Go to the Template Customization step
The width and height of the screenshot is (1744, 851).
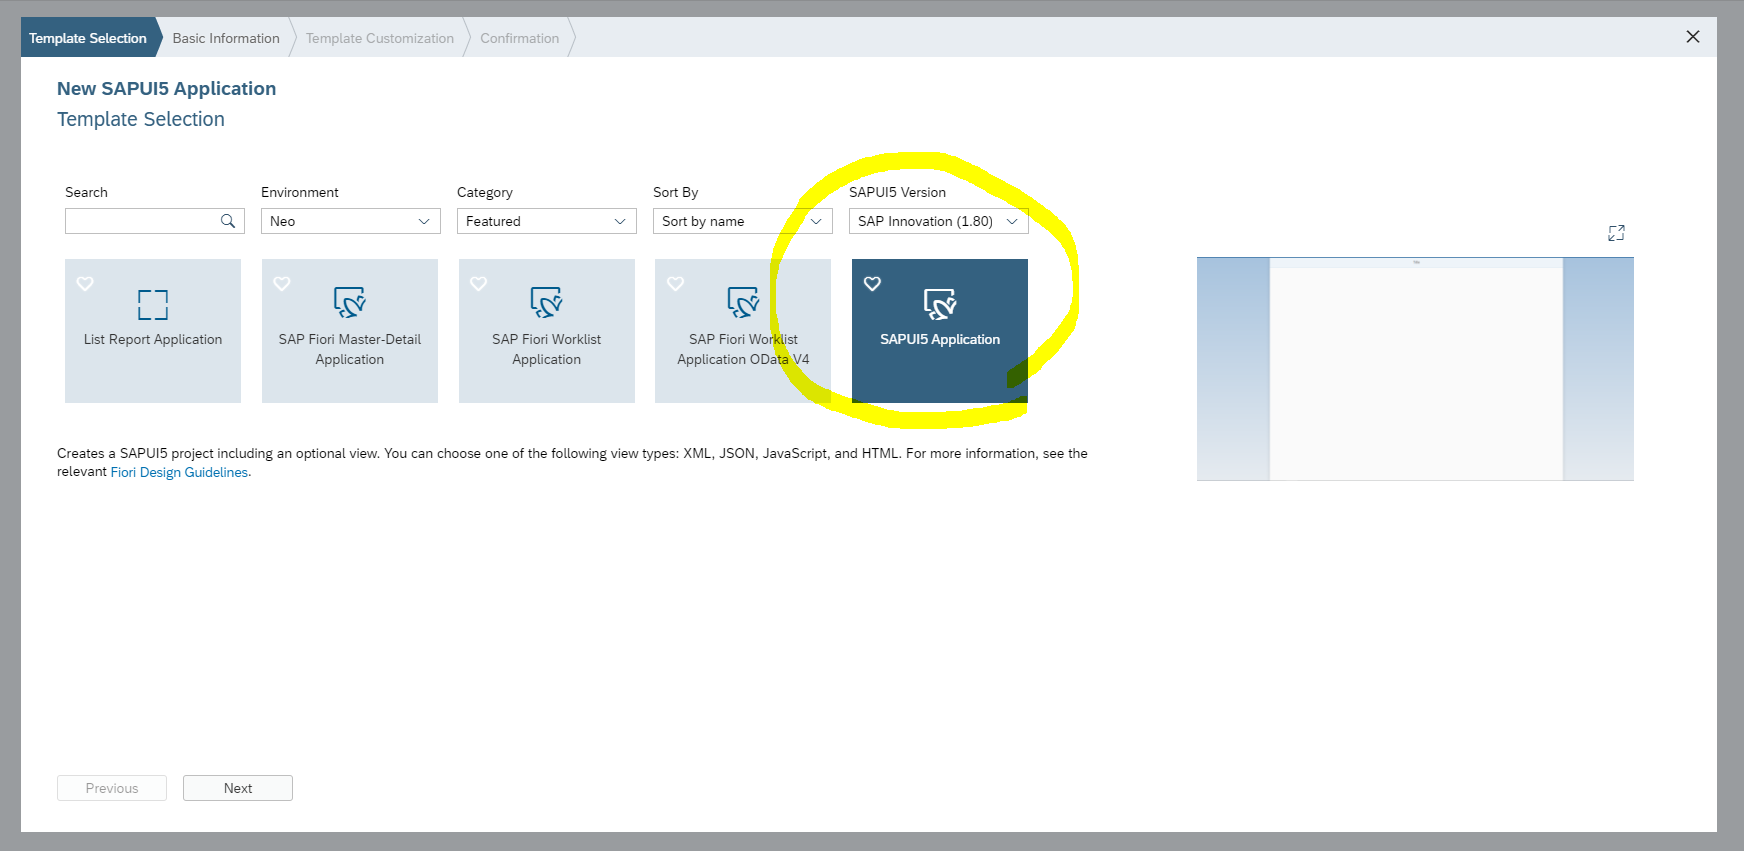380,38
